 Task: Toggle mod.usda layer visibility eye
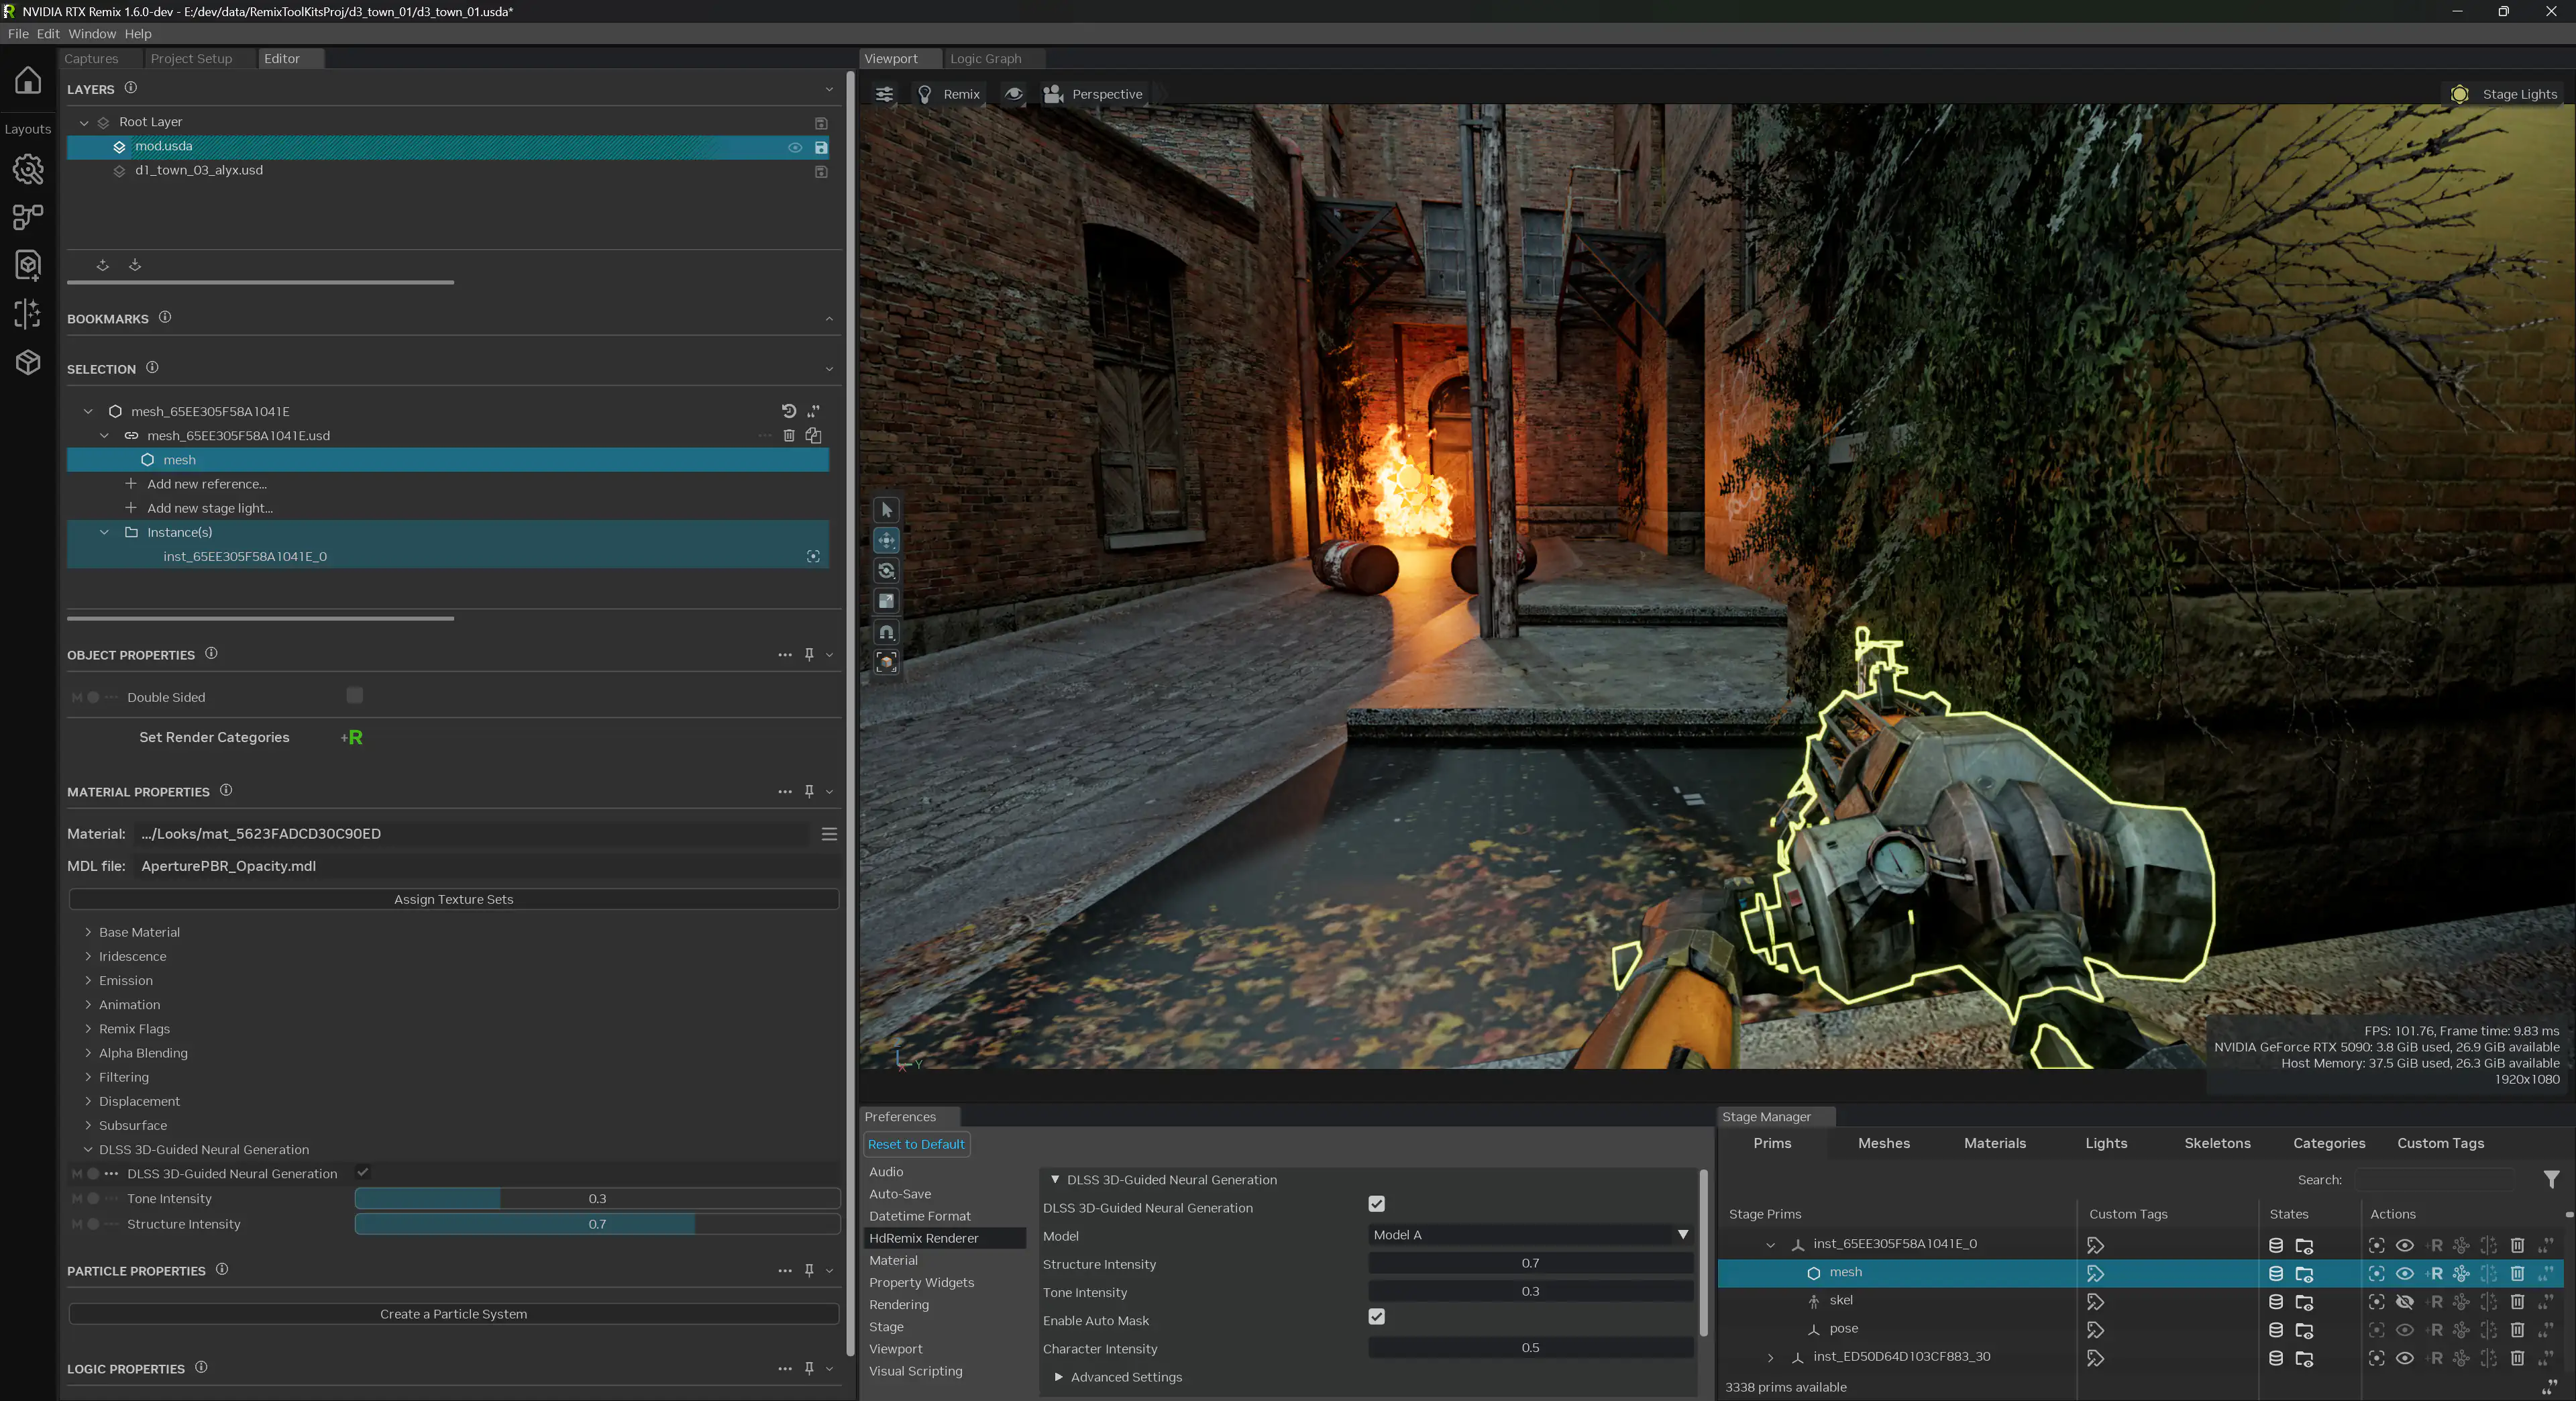coord(795,147)
